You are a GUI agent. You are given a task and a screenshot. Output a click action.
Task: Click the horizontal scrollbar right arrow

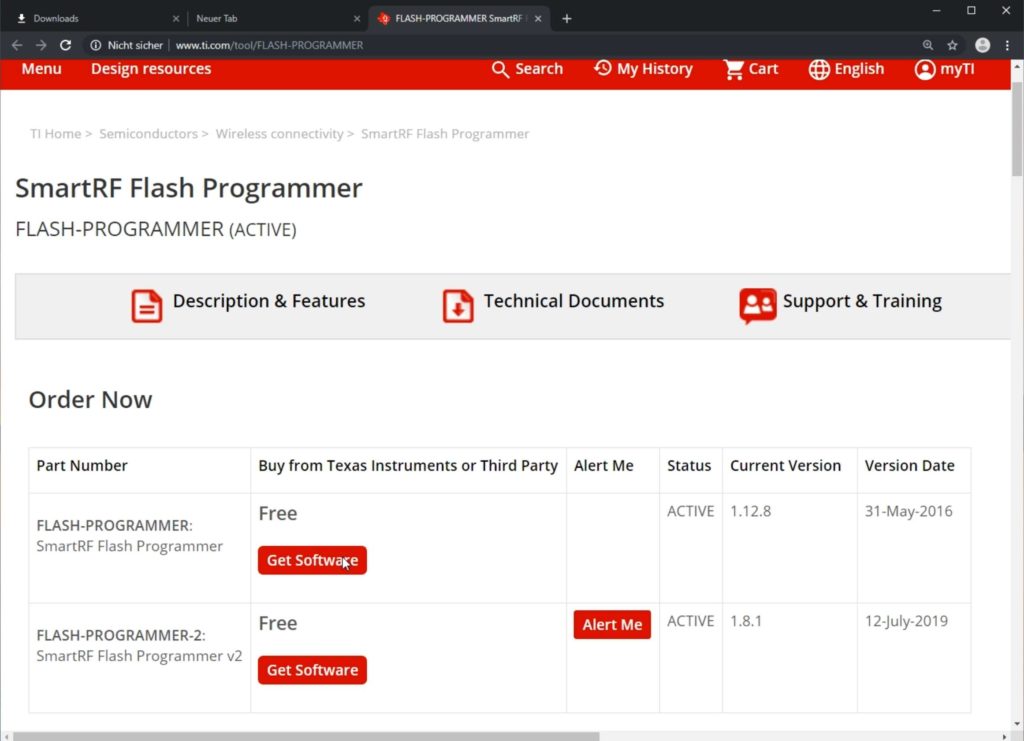coord(1005,736)
